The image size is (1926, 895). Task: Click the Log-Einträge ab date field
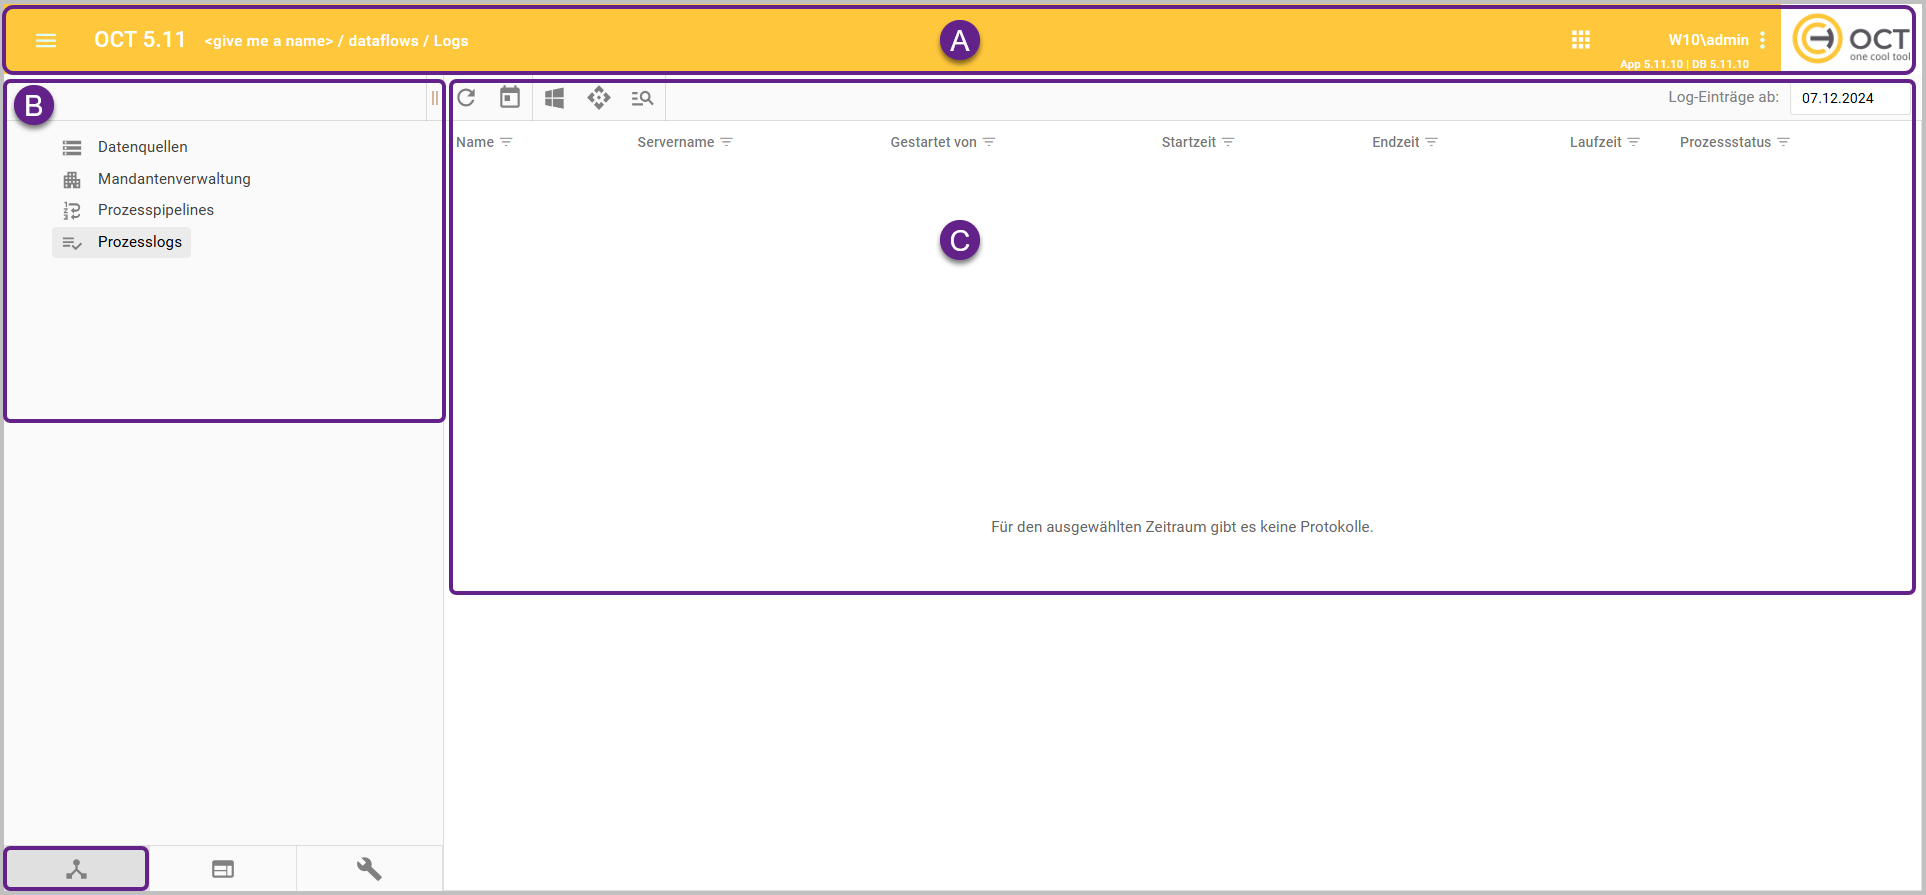(x=1848, y=98)
